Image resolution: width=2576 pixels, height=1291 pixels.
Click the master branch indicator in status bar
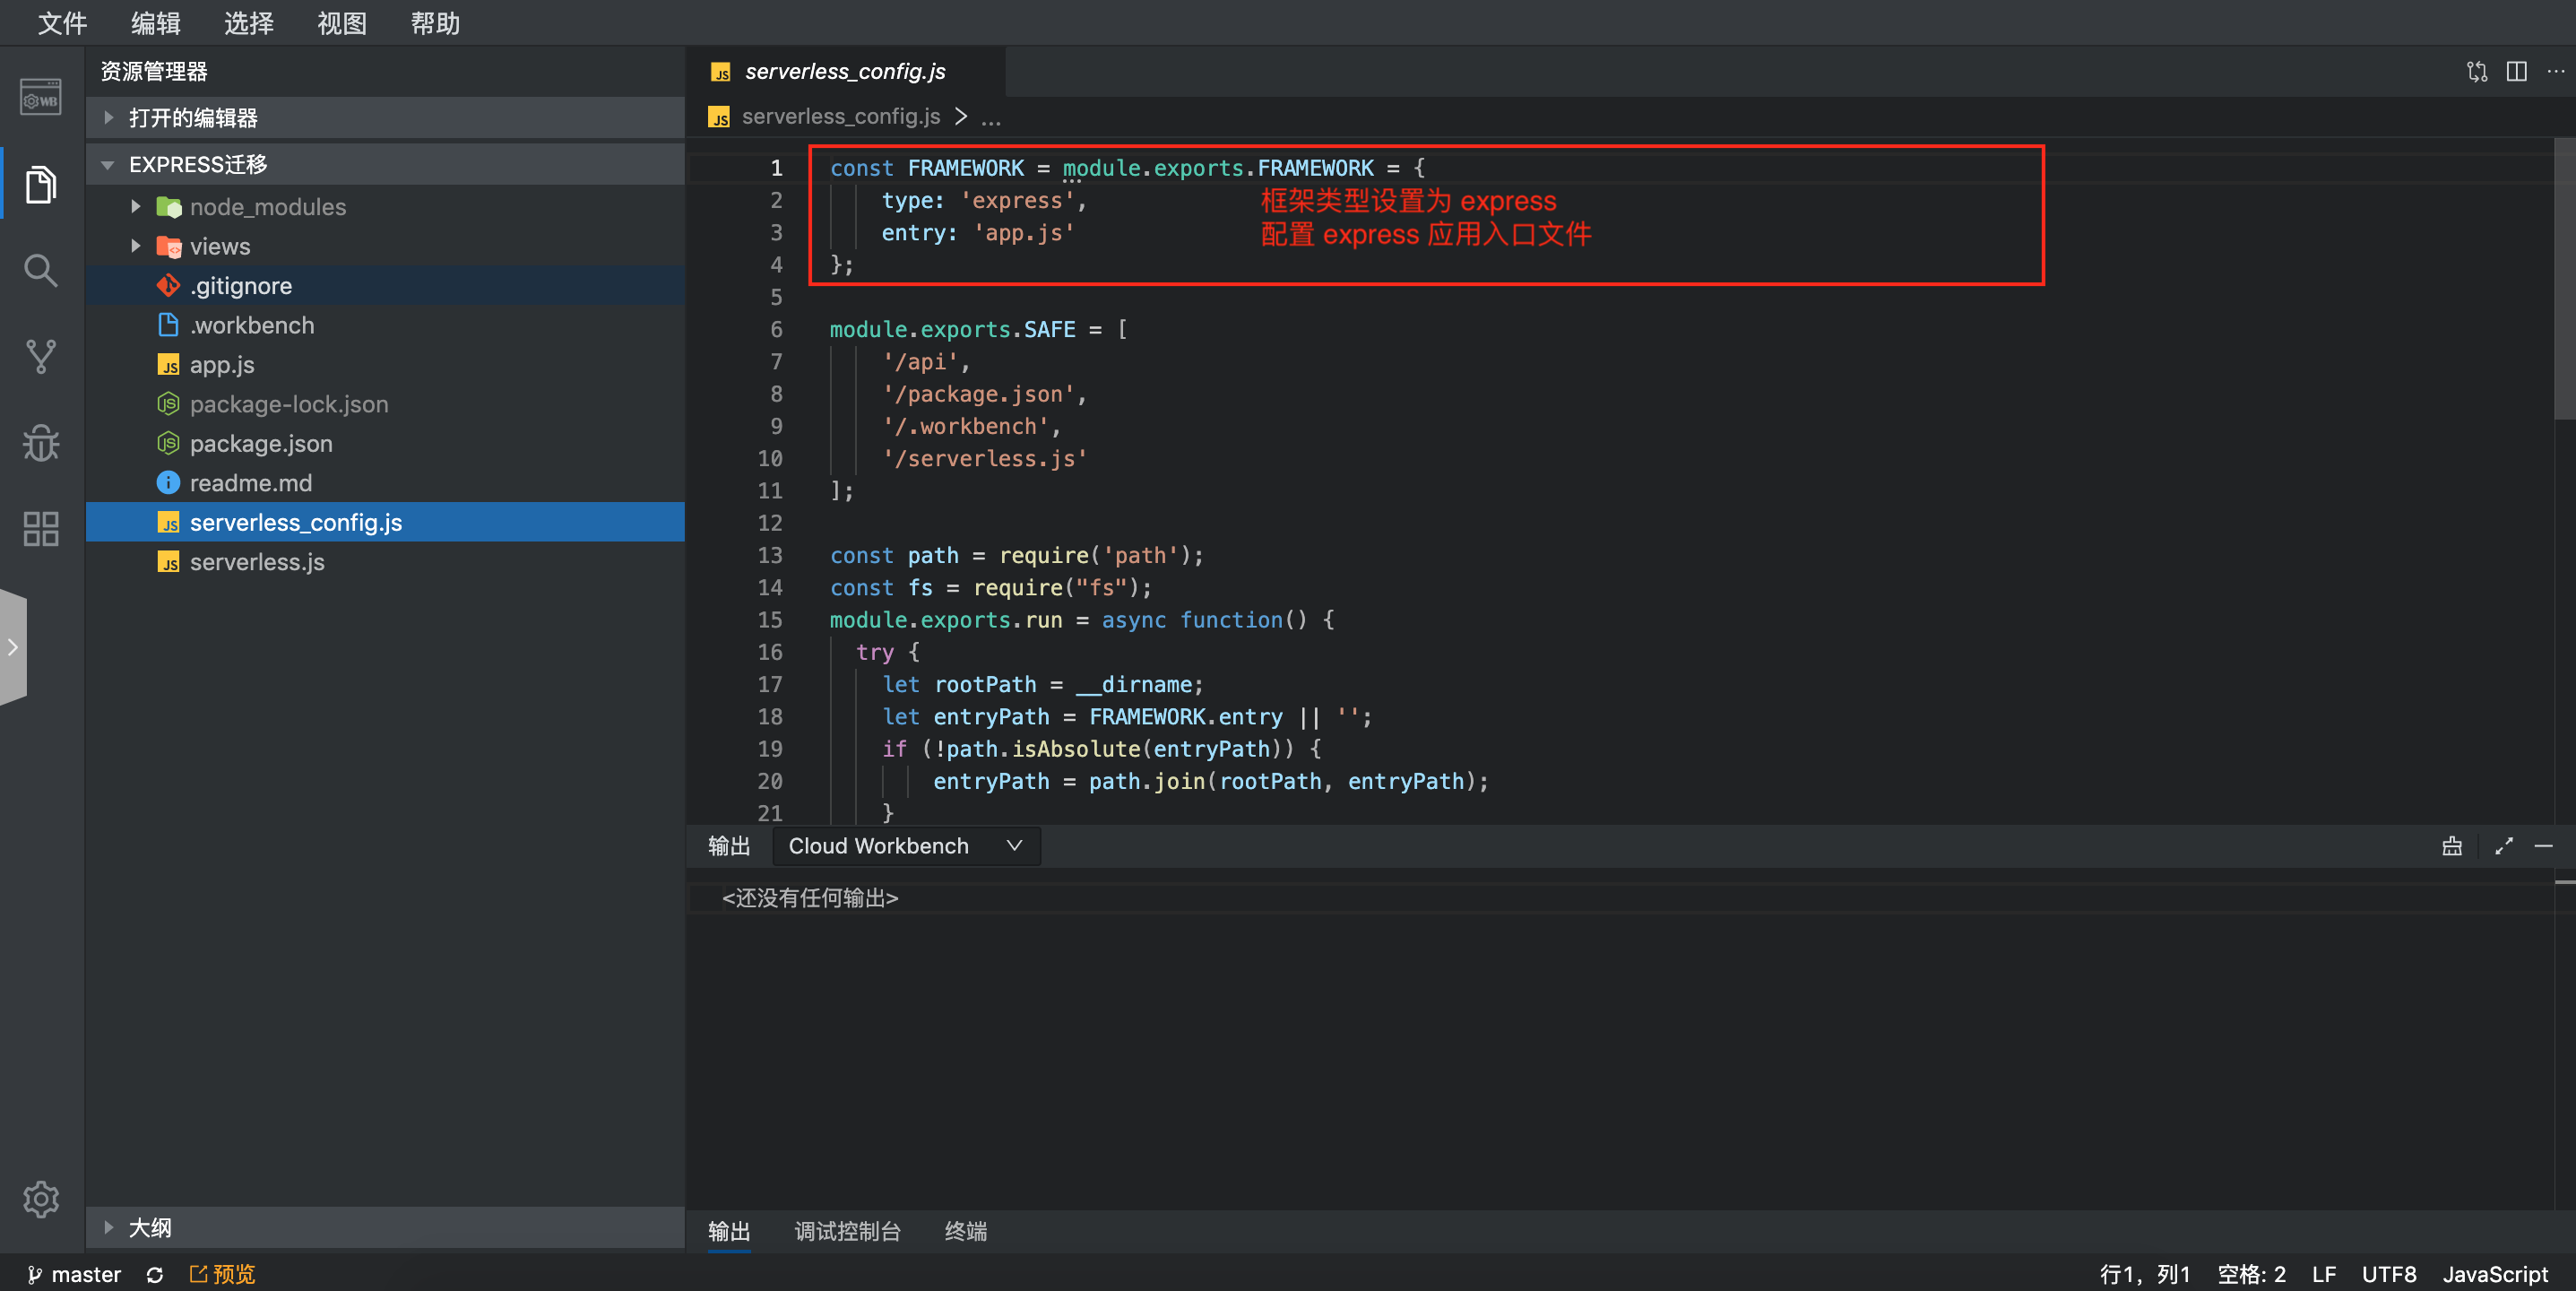point(74,1274)
